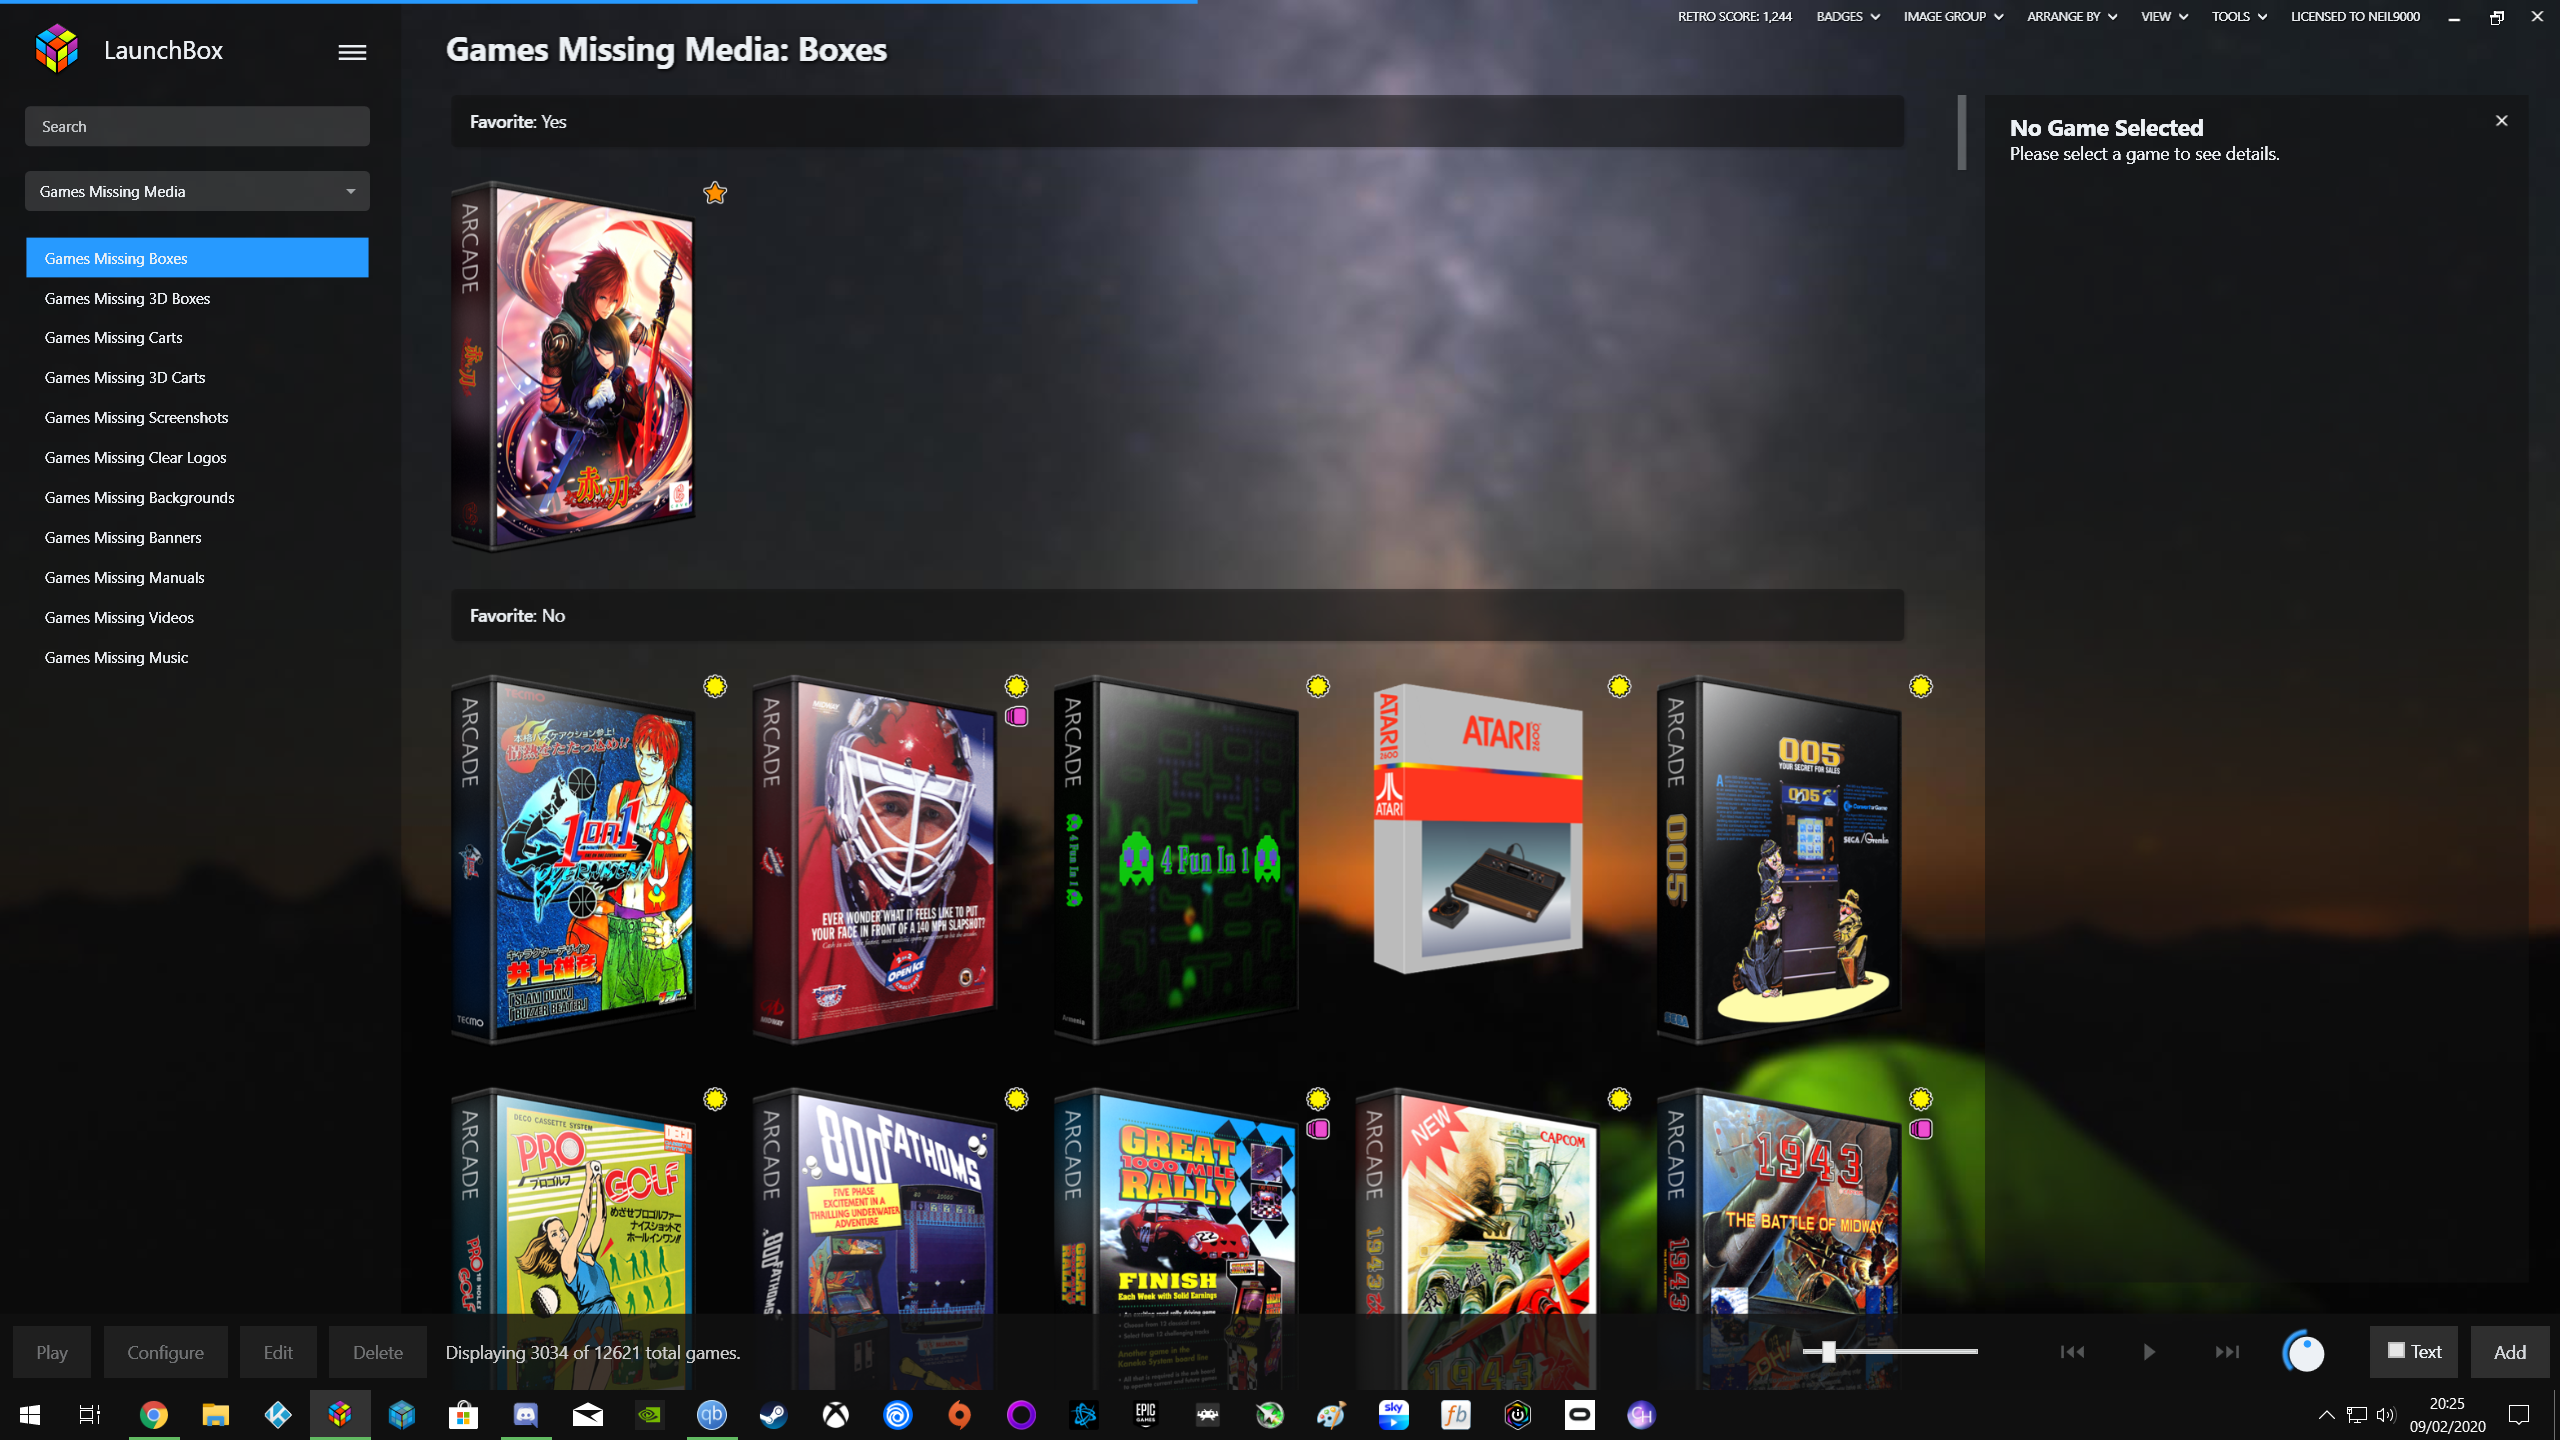Viewport: 2560px width, 1440px height.
Task: Click the yellow badge on the Atari 2600 box
Action: click(1620, 687)
